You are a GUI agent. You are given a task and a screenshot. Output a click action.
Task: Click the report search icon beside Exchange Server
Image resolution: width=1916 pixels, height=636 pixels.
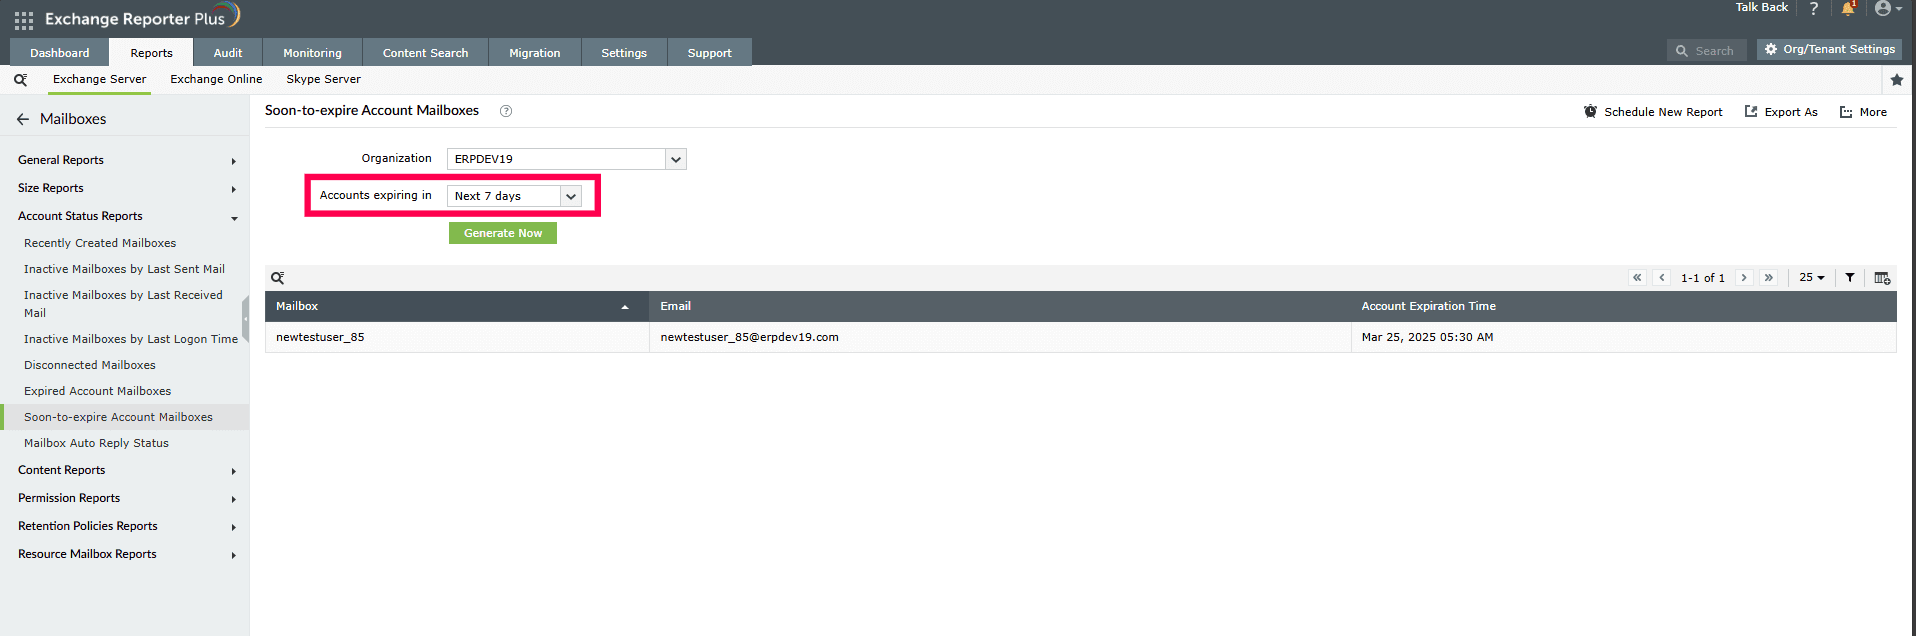click(x=20, y=79)
